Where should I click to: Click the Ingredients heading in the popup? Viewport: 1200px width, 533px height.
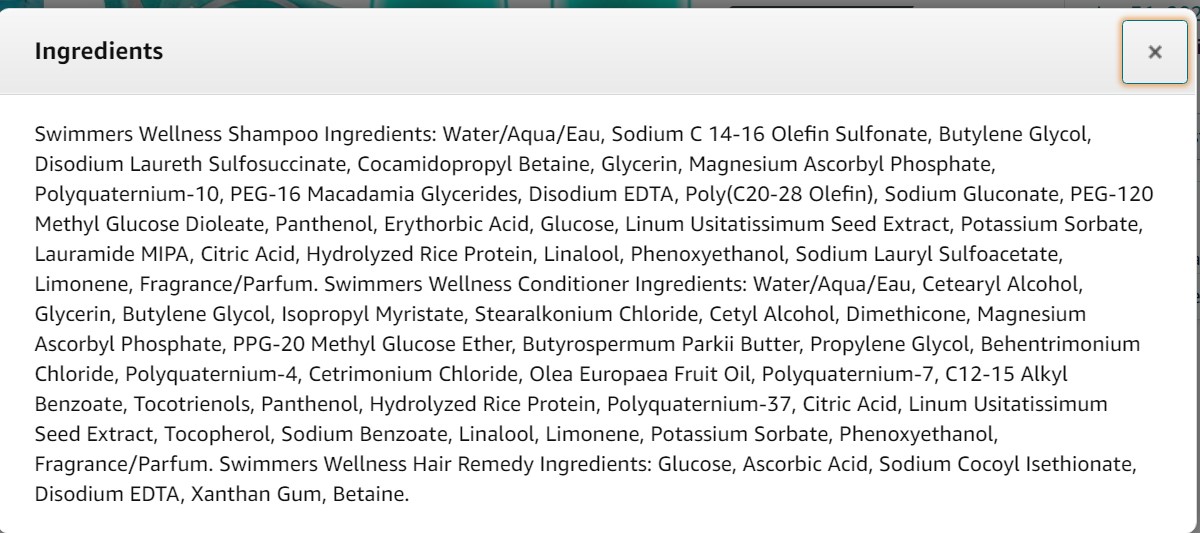(98, 51)
